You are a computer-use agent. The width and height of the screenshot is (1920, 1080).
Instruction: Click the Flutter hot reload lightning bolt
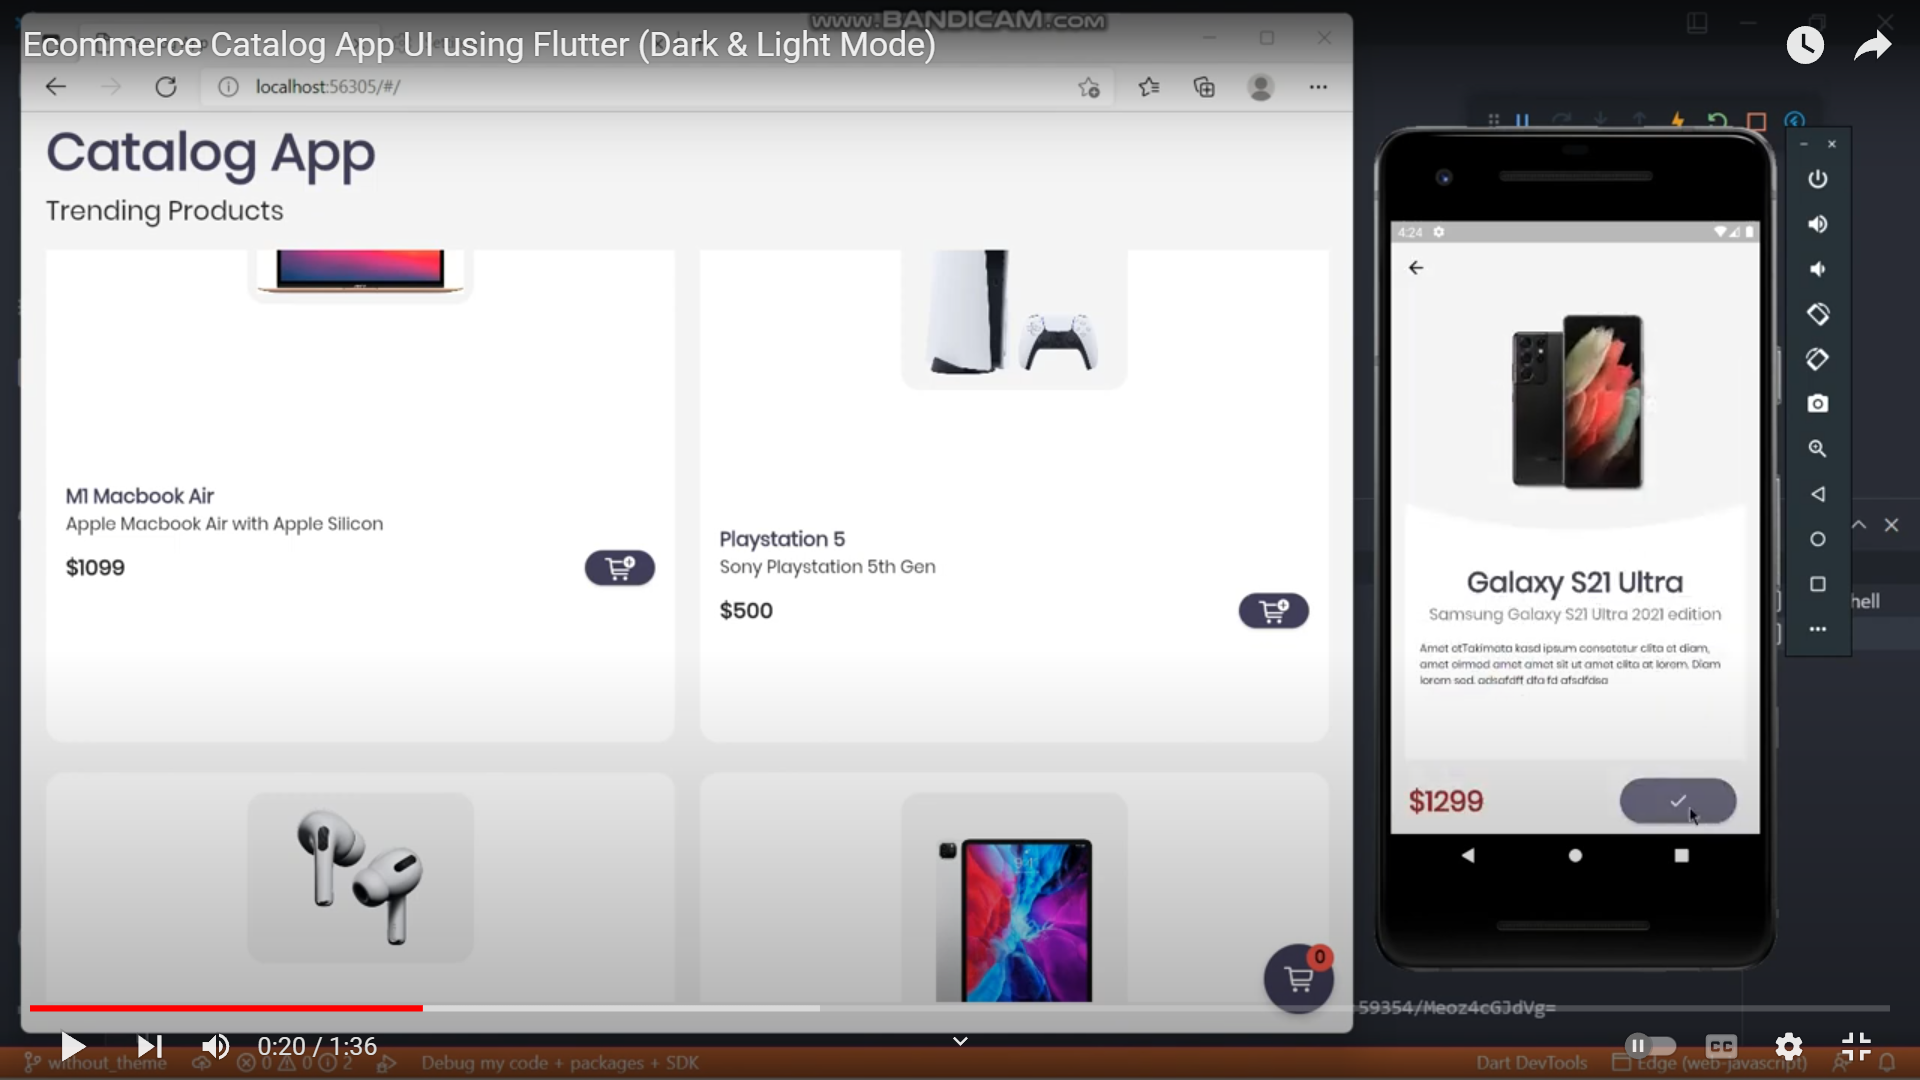pyautogui.click(x=1678, y=121)
